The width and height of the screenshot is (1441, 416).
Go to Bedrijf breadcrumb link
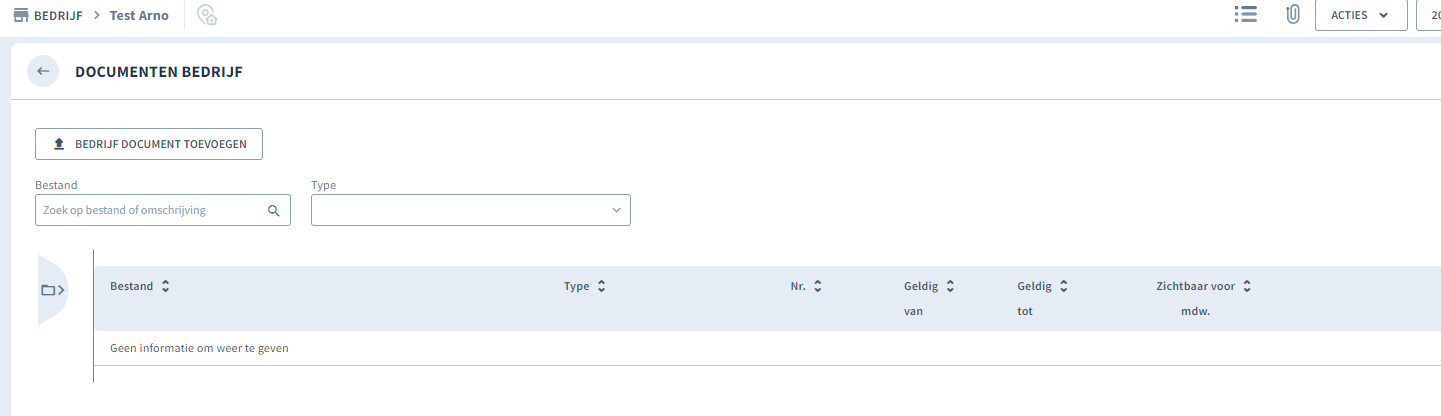[58, 15]
